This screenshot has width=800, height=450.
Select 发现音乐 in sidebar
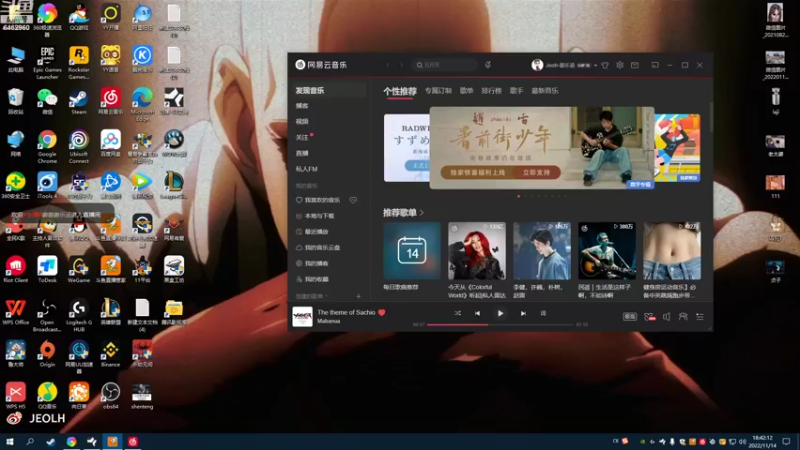(x=328, y=90)
